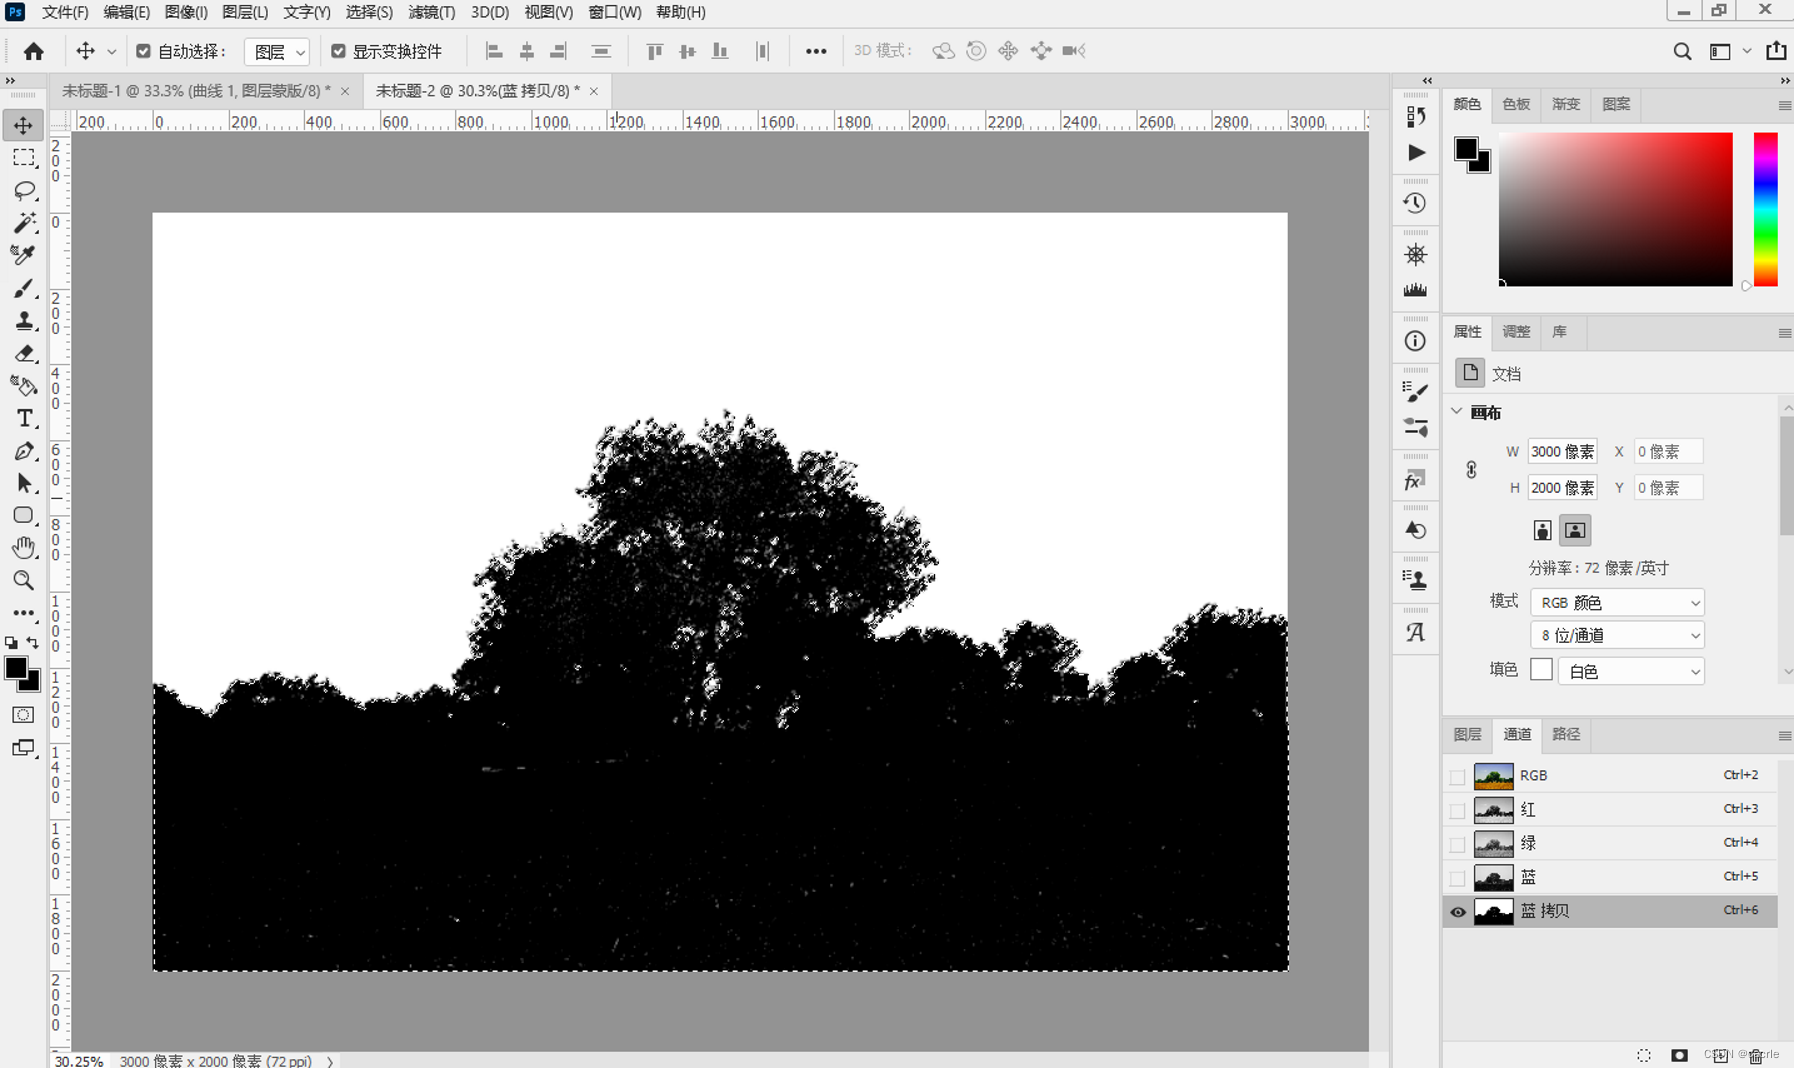Hide the 蓝 拷贝 channel eye
The image size is (1794, 1068).
click(1457, 912)
